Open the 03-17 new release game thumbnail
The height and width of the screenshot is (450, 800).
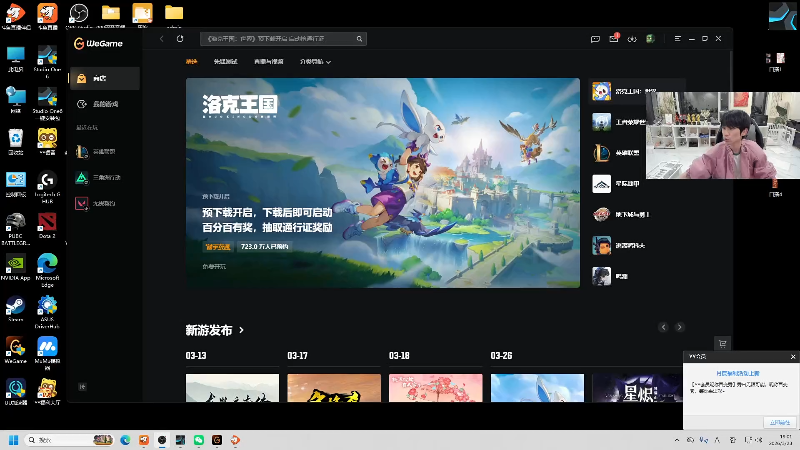334,388
